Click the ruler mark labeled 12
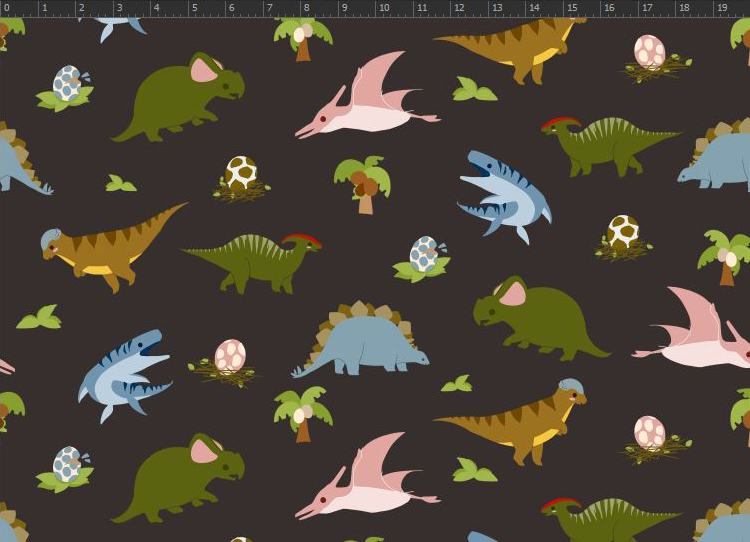Image resolution: width=750 pixels, height=542 pixels. [x=460, y=8]
